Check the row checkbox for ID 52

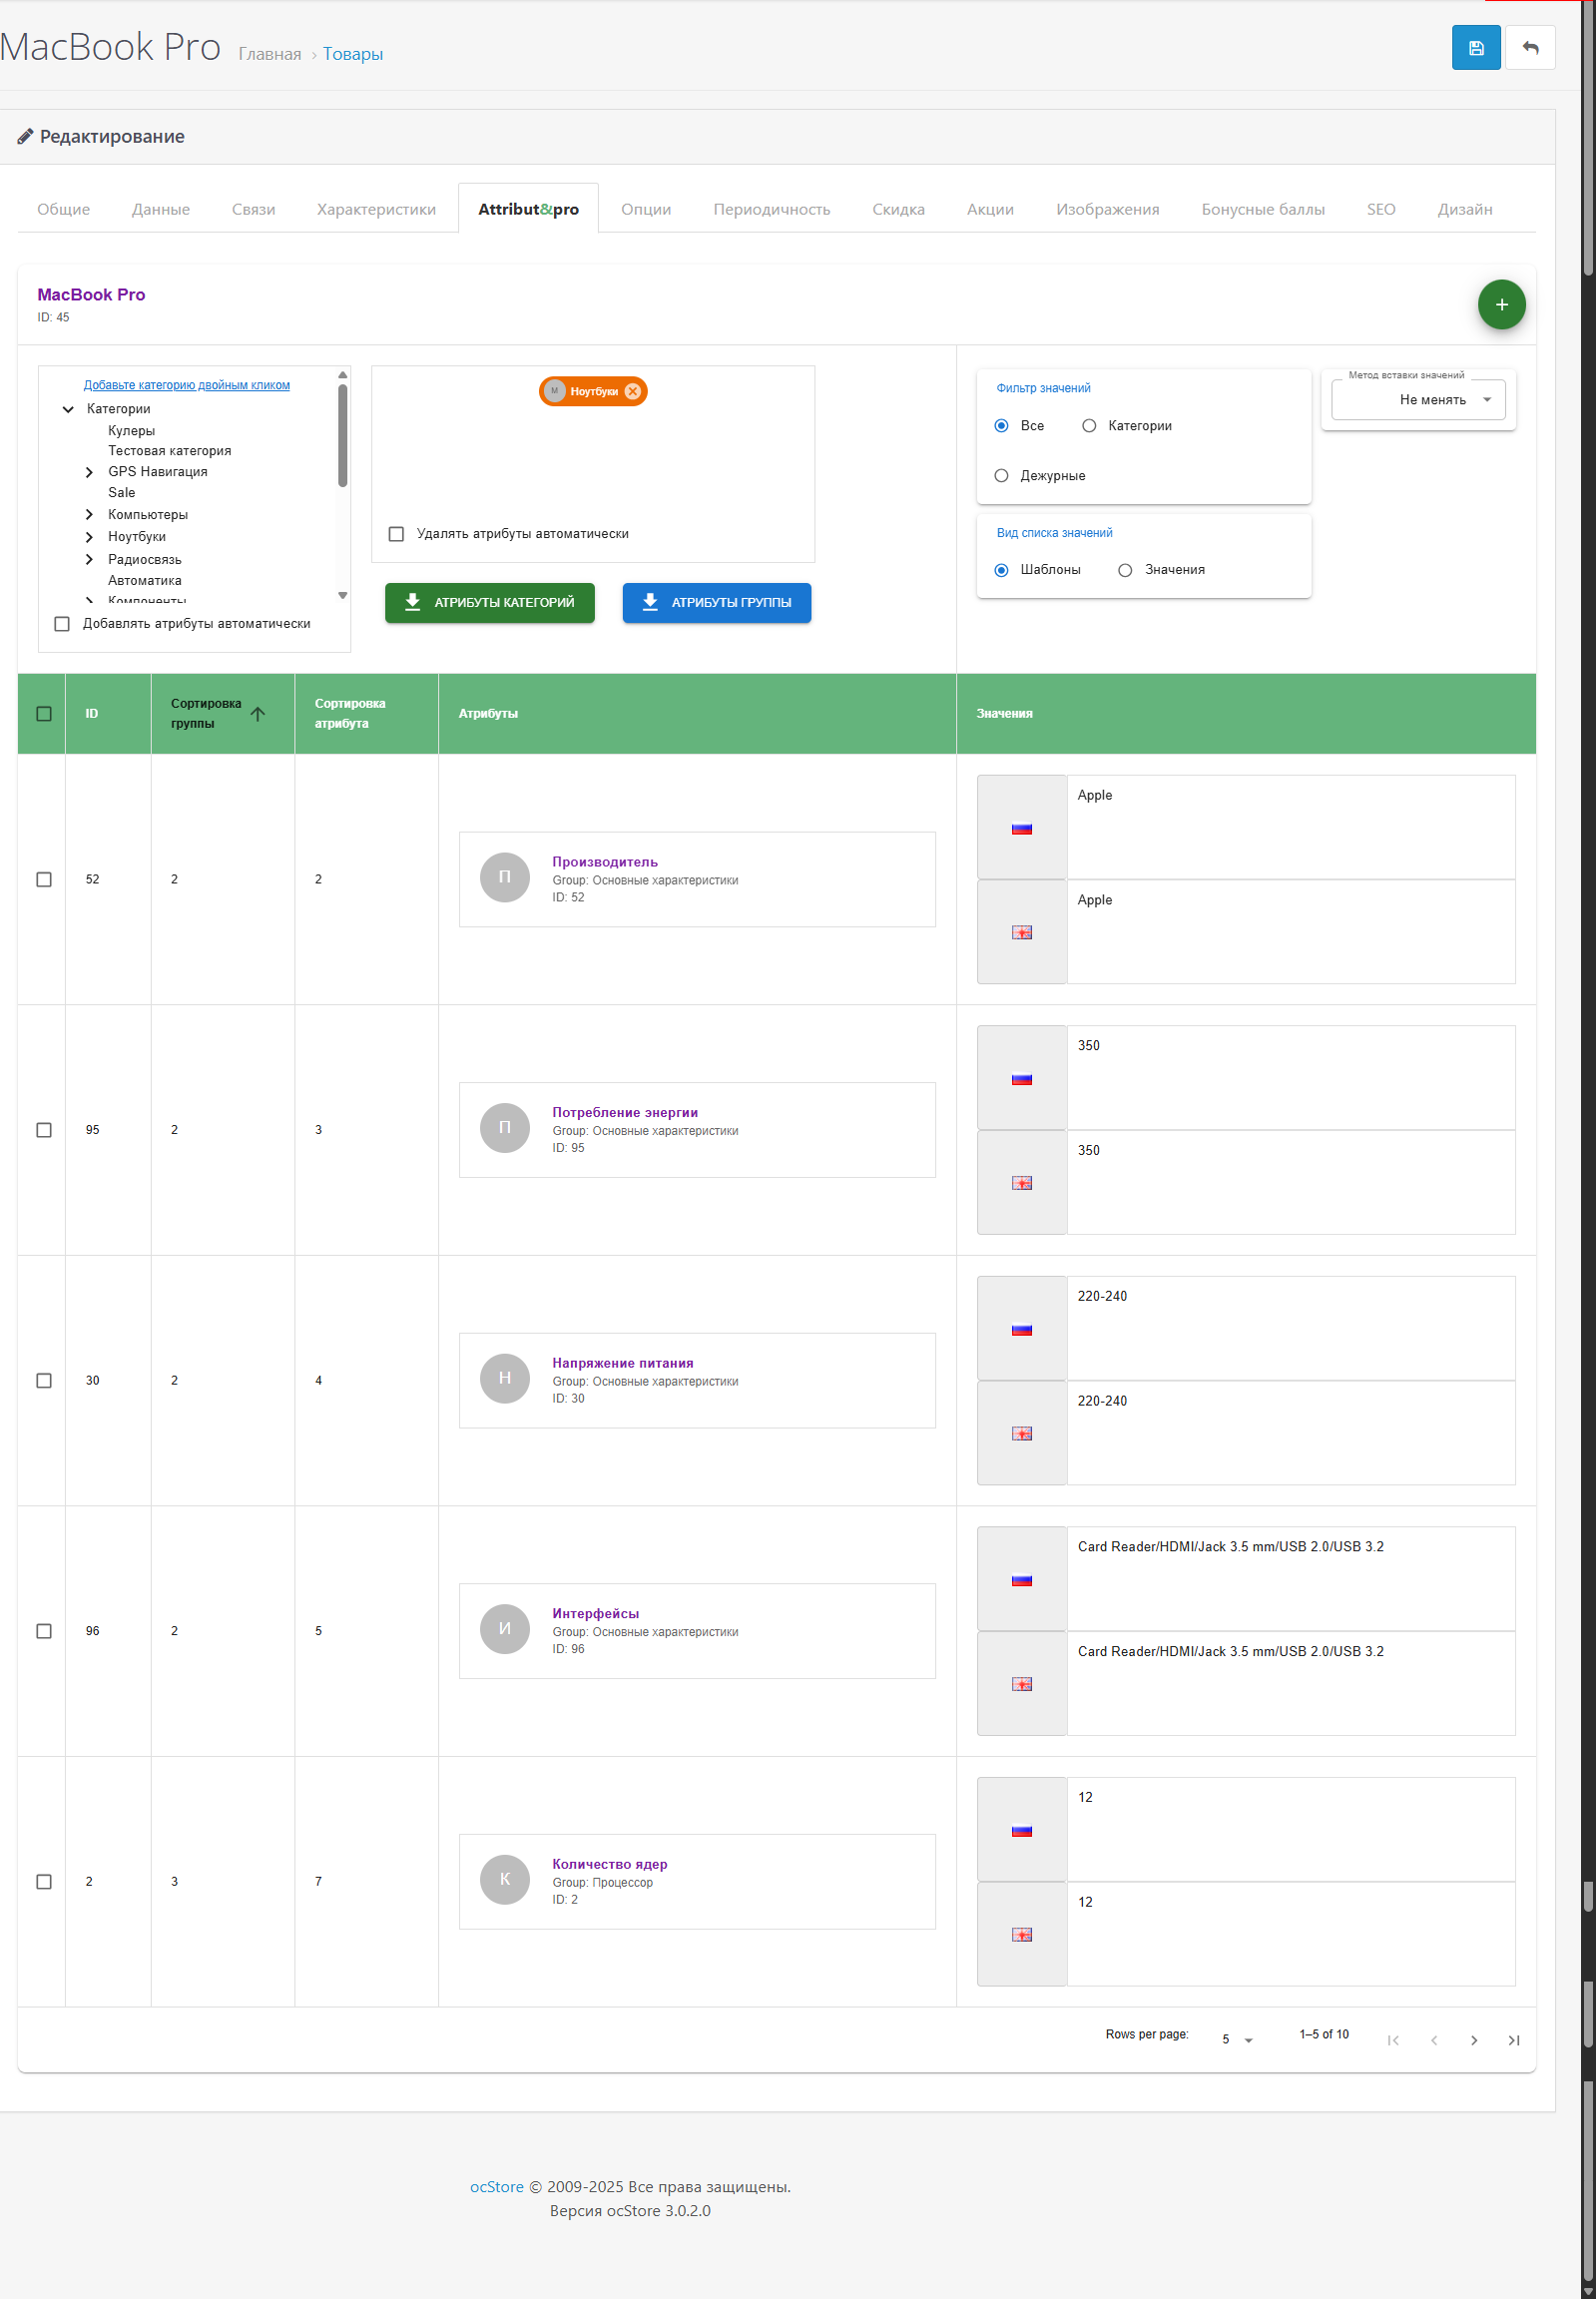[44, 879]
